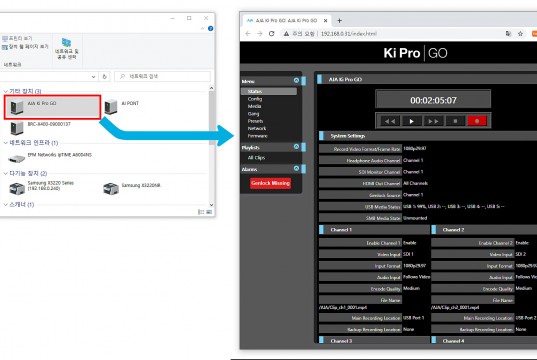Collapse the 스캐너 (1) group
Screen dimensions: 537x360
pyautogui.click(x=5, y=204)
